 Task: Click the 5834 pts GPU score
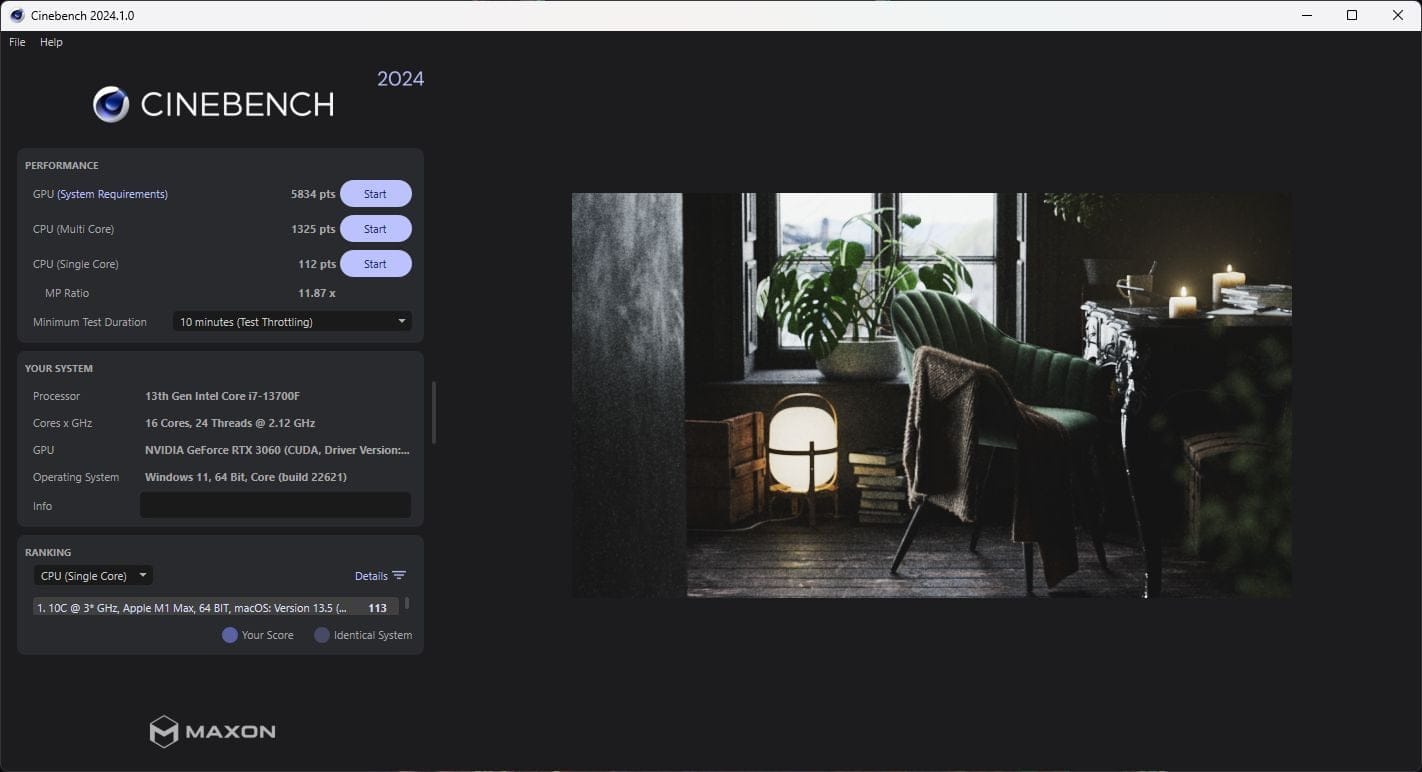[x=313, y=194]
